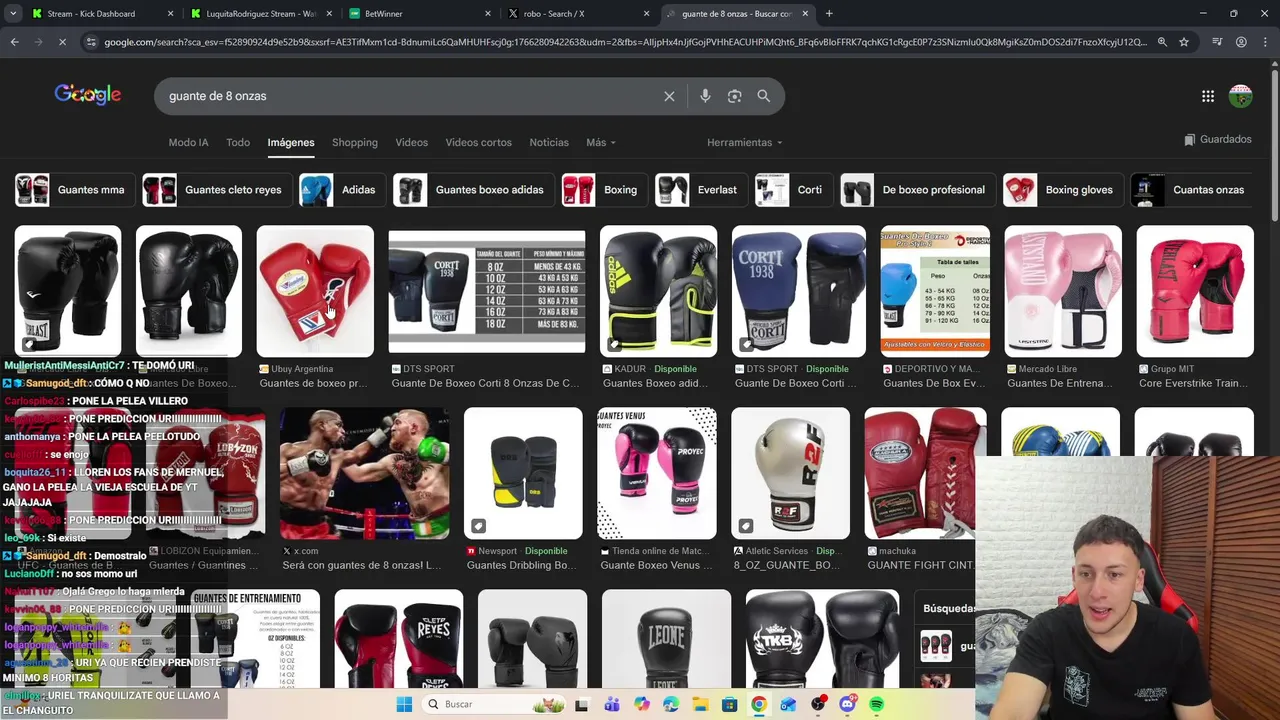Open the Google account avatar

[x=1241, y=96]
